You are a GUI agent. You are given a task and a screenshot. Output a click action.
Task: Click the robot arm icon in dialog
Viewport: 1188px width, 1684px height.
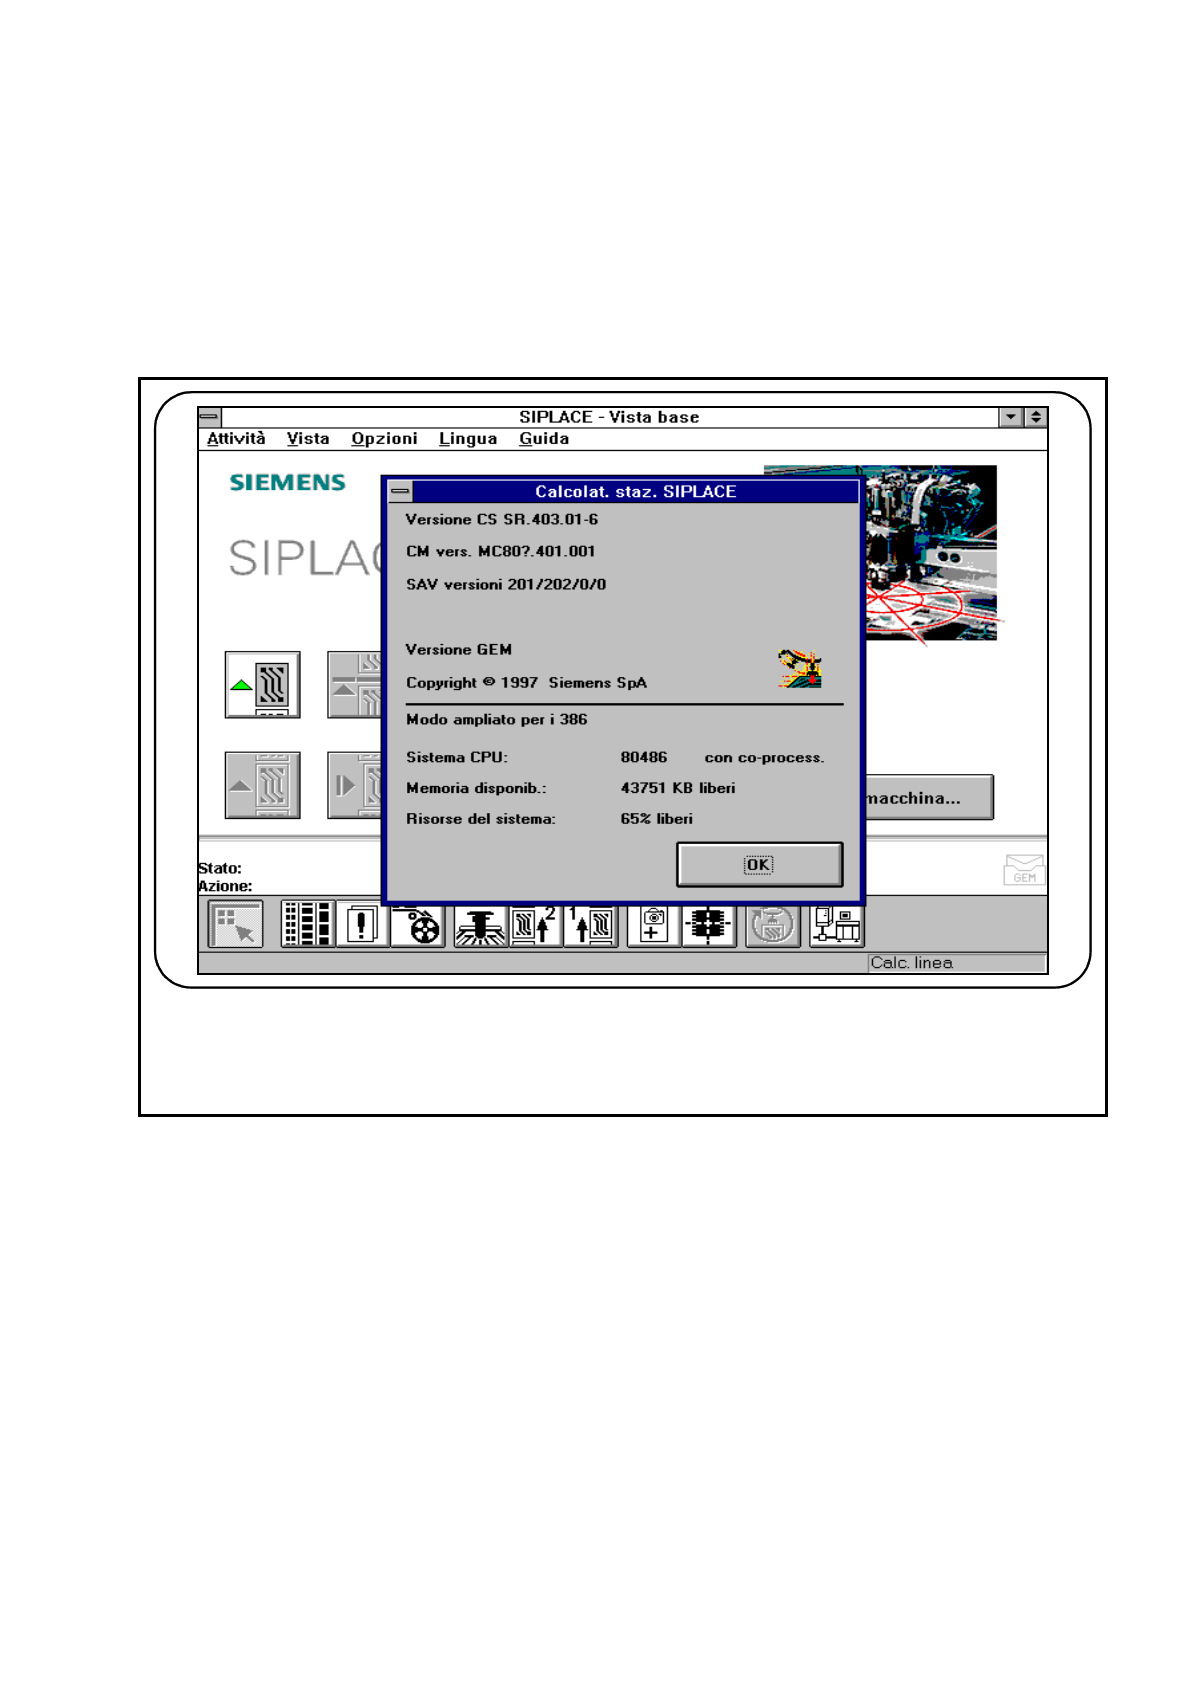pyautogui.click(x=800, y=668)
